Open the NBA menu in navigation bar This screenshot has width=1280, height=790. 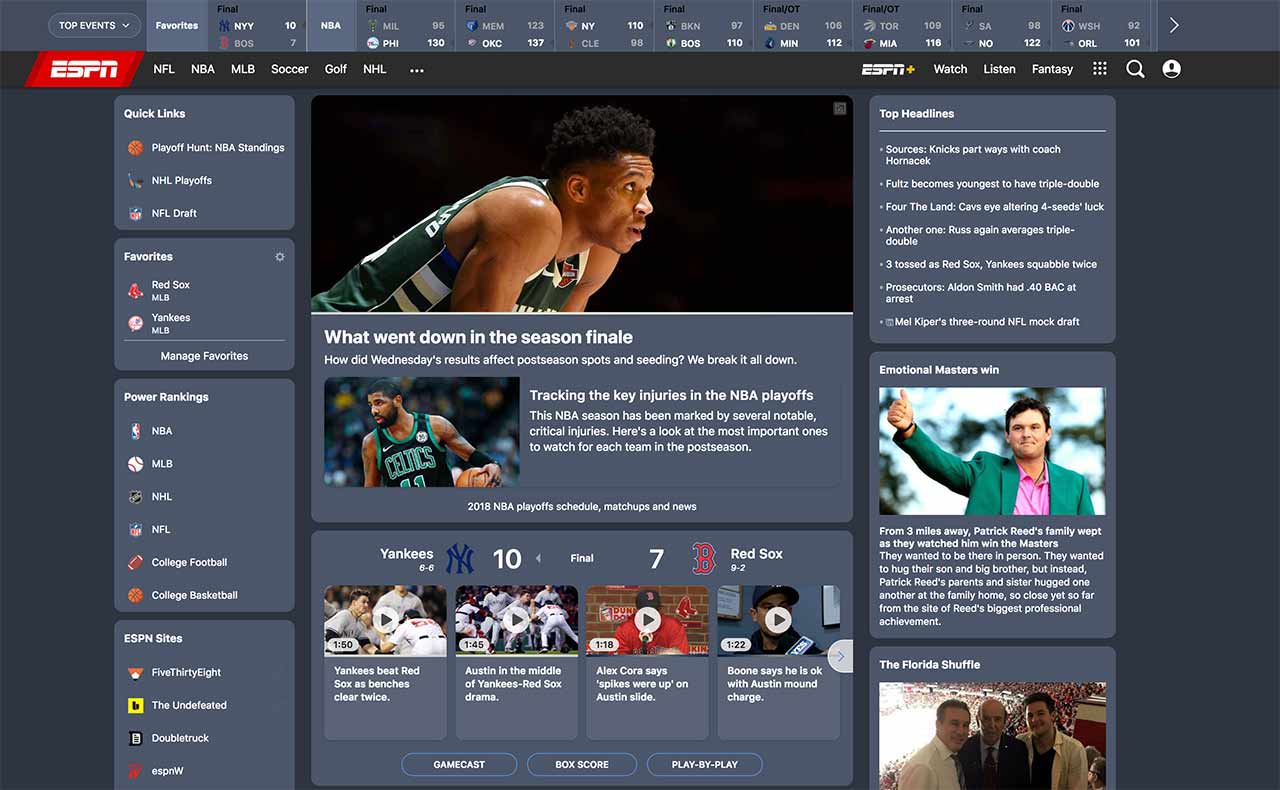tap(203, 69)
